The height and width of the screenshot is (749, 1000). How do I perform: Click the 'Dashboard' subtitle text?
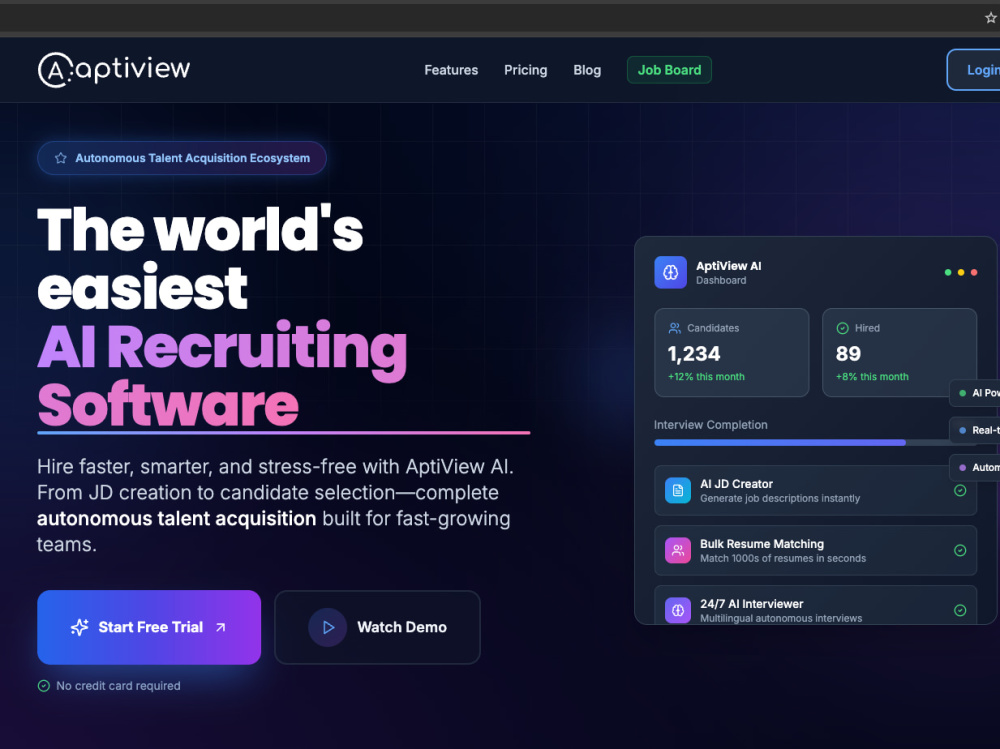pyautogui.click(x=721, y=280)
